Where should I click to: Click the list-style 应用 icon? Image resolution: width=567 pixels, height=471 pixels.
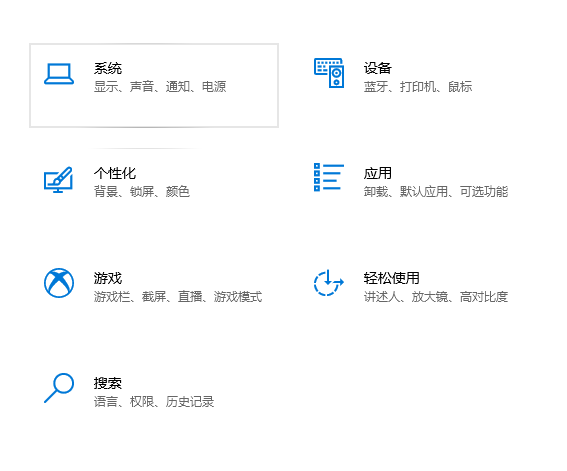click(x=329, y=177)
